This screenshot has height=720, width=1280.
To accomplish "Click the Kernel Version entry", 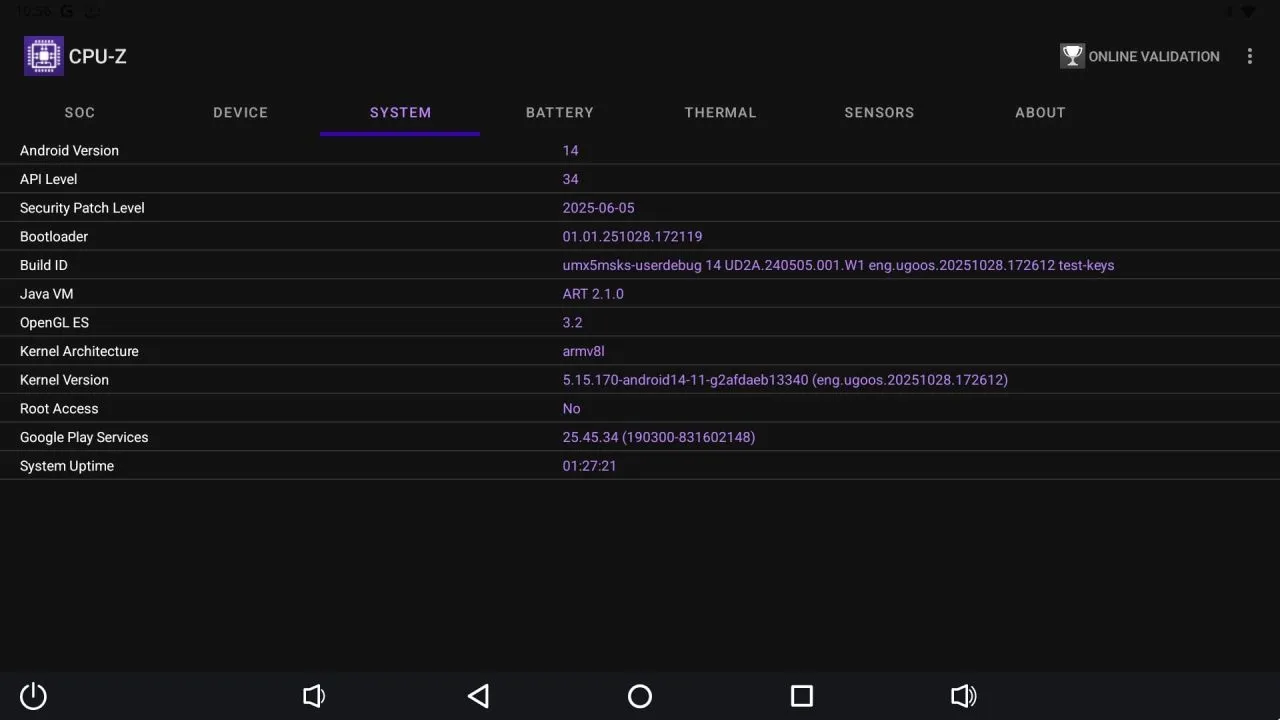I will tap(640, 380).
